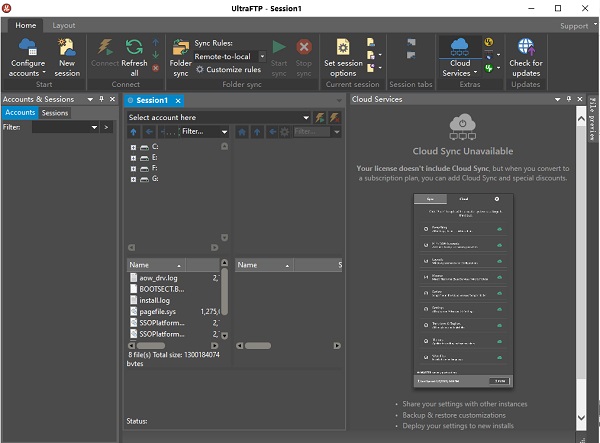Viewport: 600px width, 443px height.
Task: Click remote pane up arrow
Action: point(257,132)
